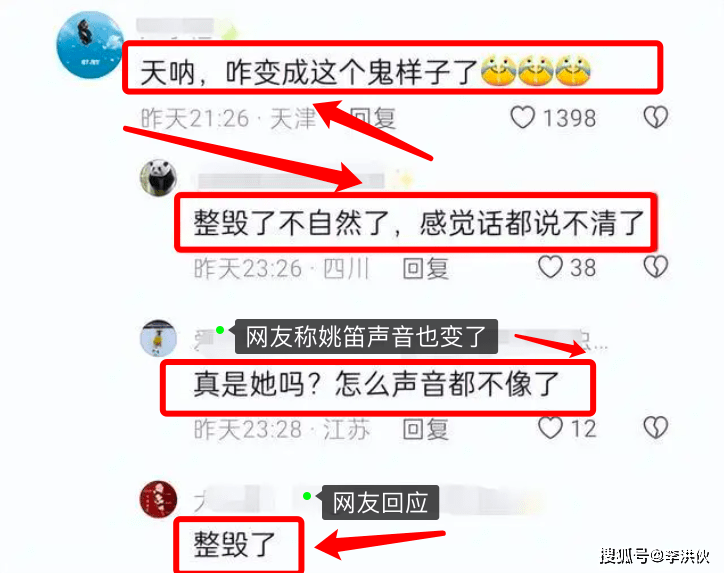This screenshot has width=724, height=573.
Task: Select the short 整毁了 comment at bottom
Action: coord(235,544)
